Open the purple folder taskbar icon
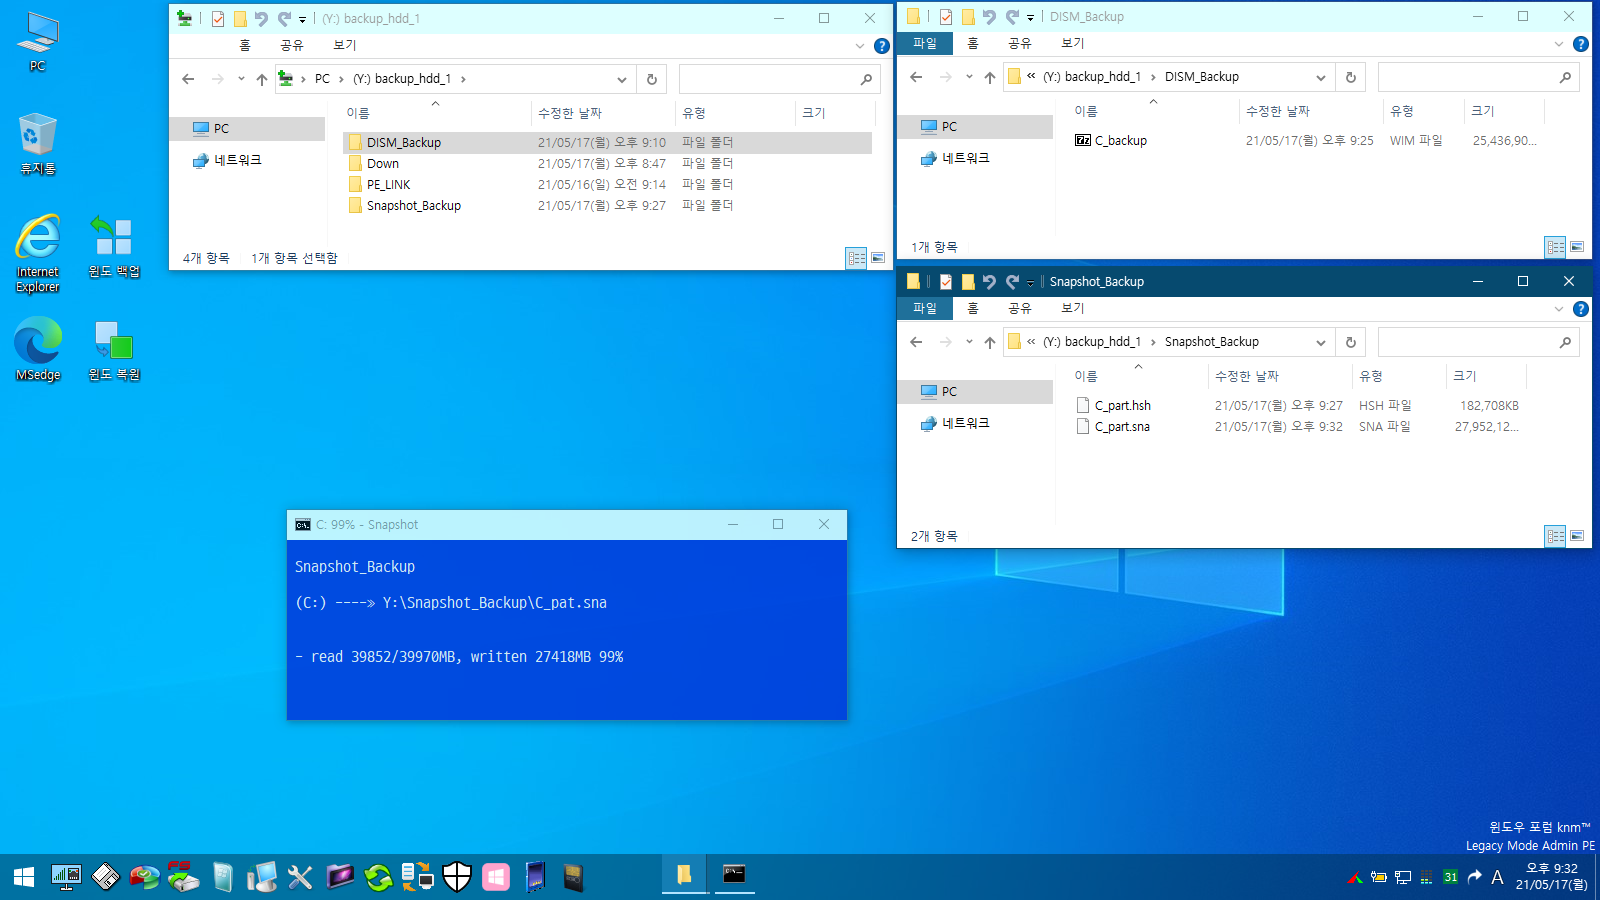This screenshot has height=900, width=1600. pos(340,877)
